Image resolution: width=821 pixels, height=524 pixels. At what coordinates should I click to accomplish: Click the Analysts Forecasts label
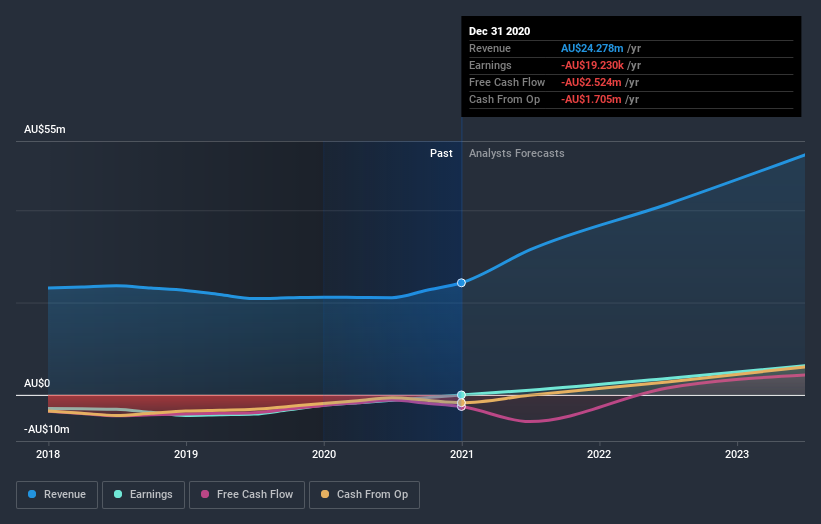pyautogui.click(x=516, y=153)
